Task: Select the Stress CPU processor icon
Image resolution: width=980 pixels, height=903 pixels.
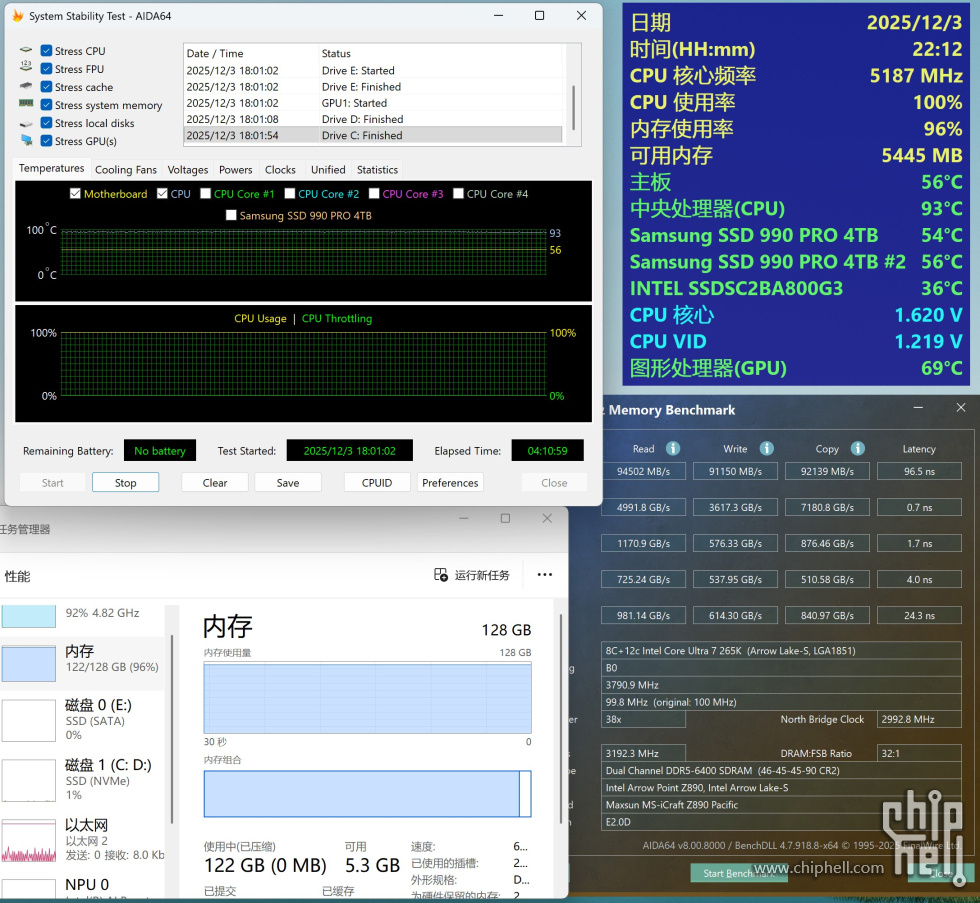Action: 26,51
